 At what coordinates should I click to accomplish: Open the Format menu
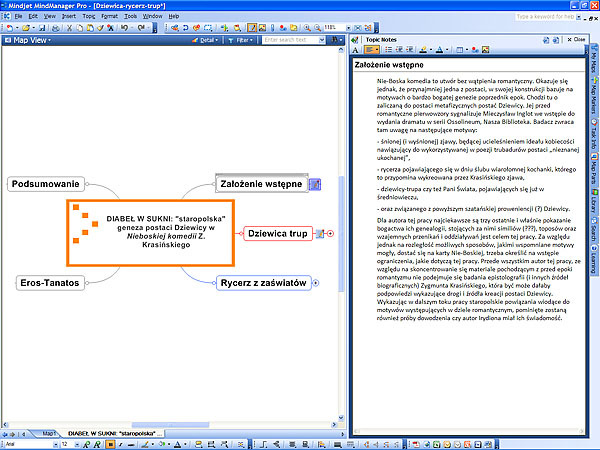click(x=109, y=16)
